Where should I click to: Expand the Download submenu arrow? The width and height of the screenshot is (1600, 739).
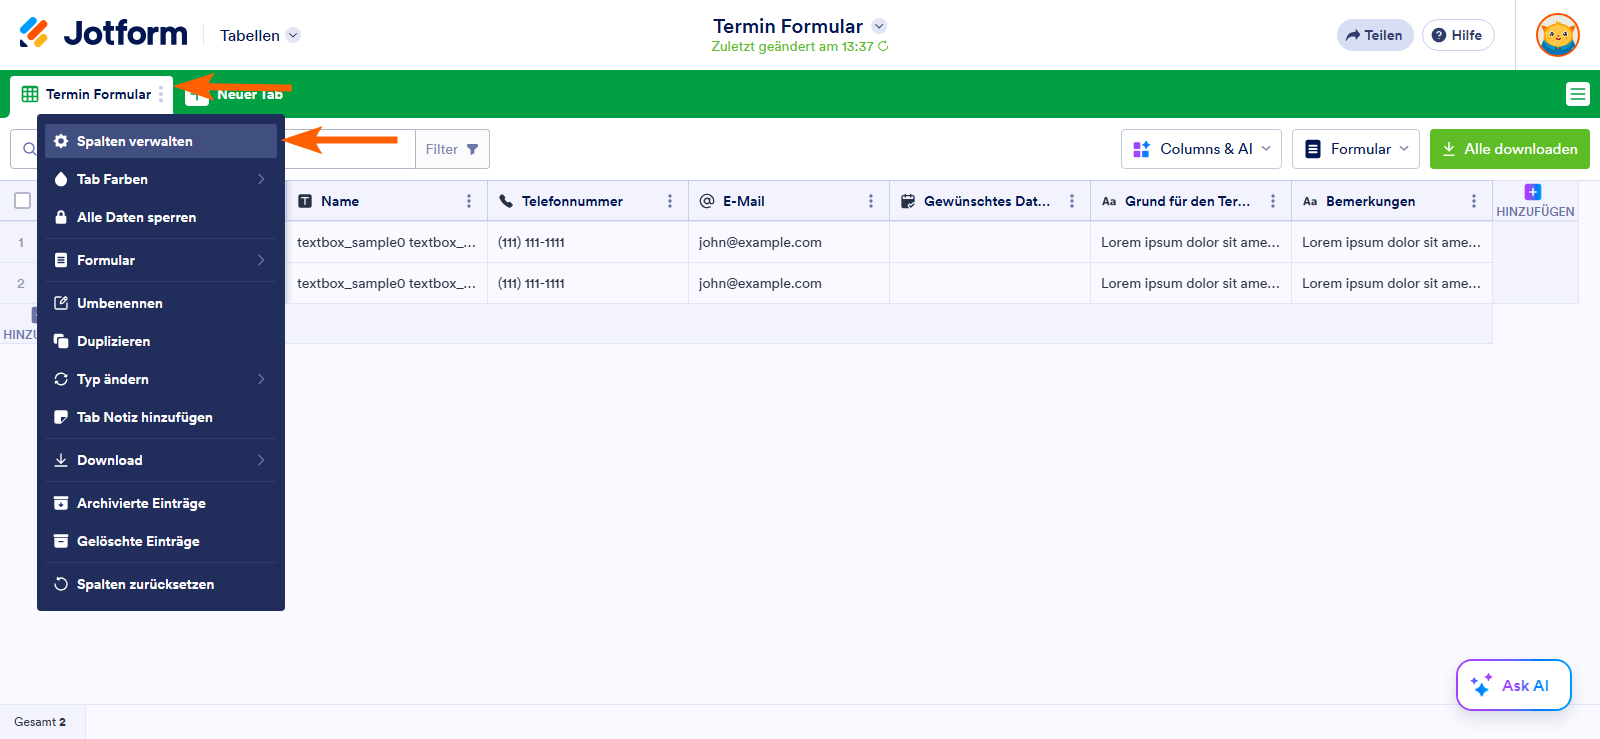(x=261, y=460)
